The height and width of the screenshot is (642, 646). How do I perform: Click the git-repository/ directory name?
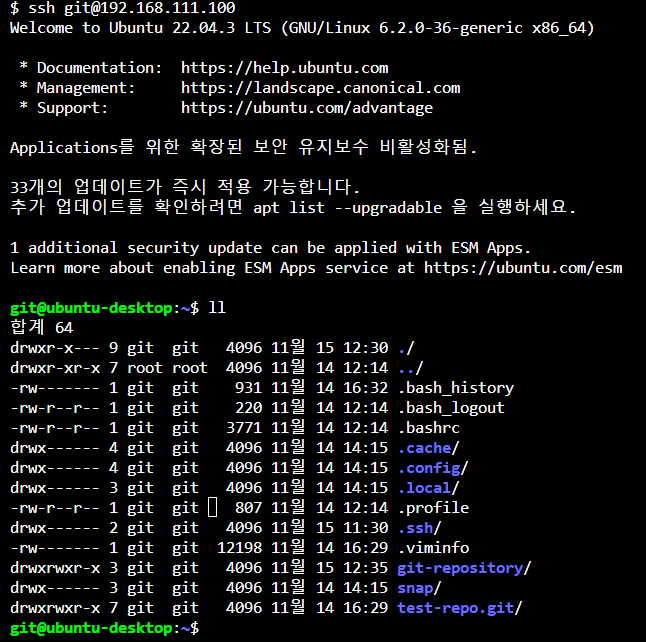point(464,568)
